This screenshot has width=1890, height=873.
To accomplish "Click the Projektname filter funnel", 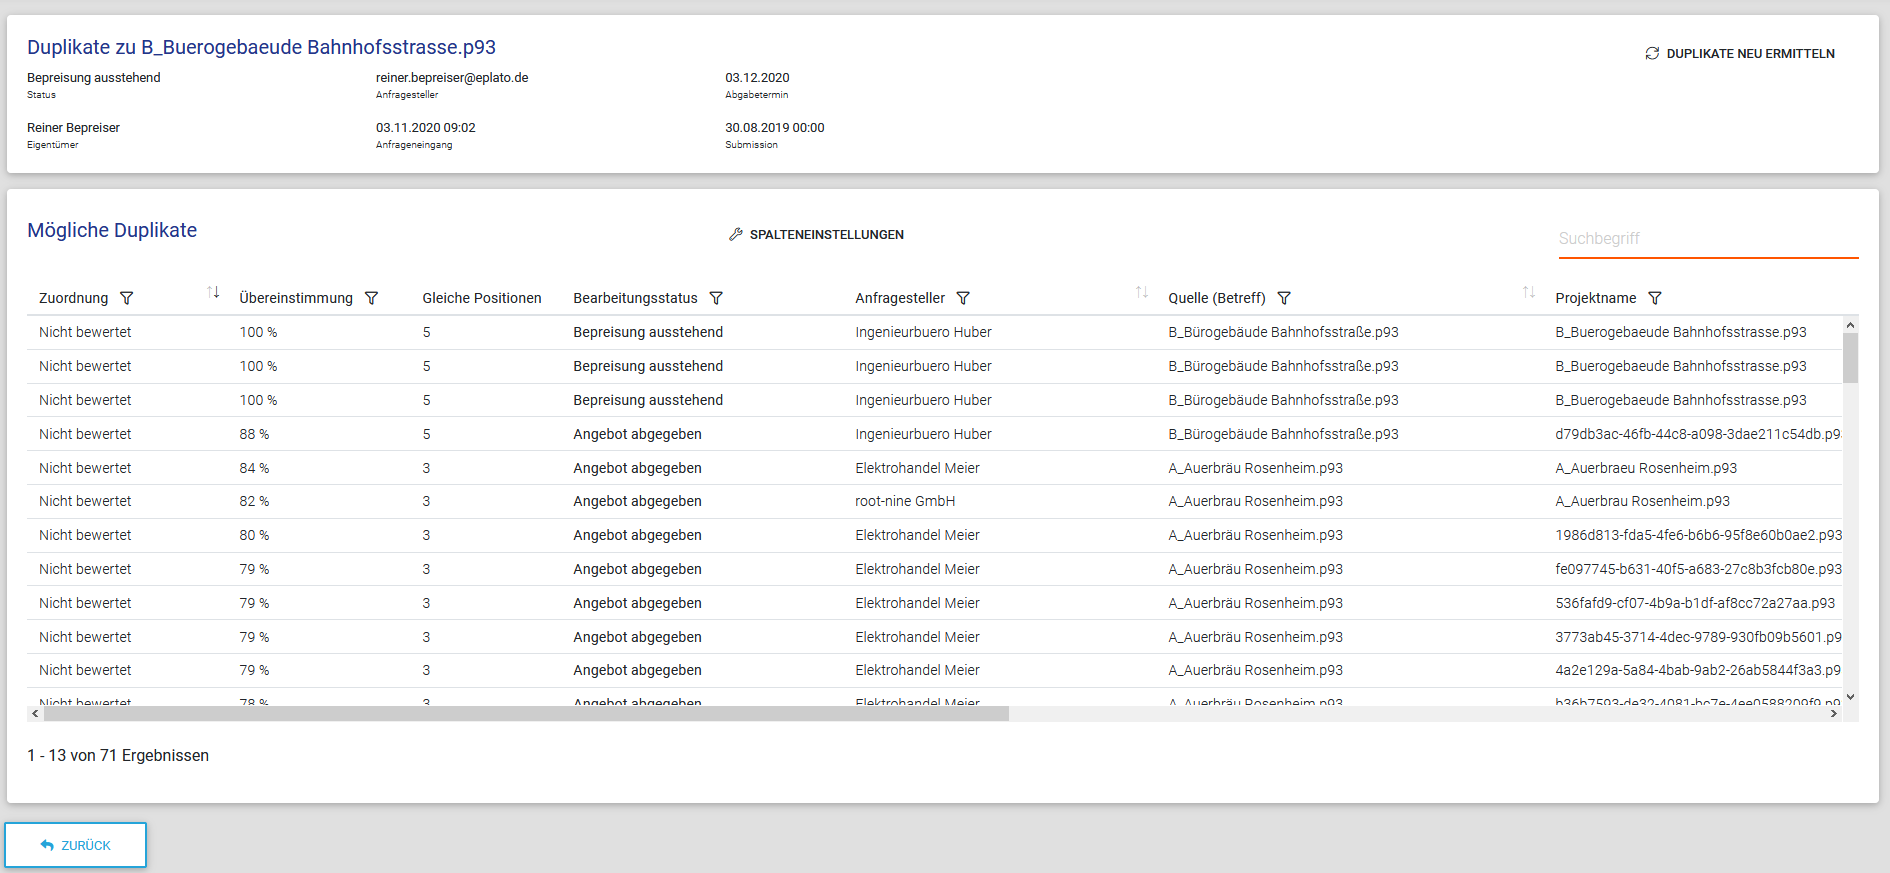I will click(x=1655, y=298).
